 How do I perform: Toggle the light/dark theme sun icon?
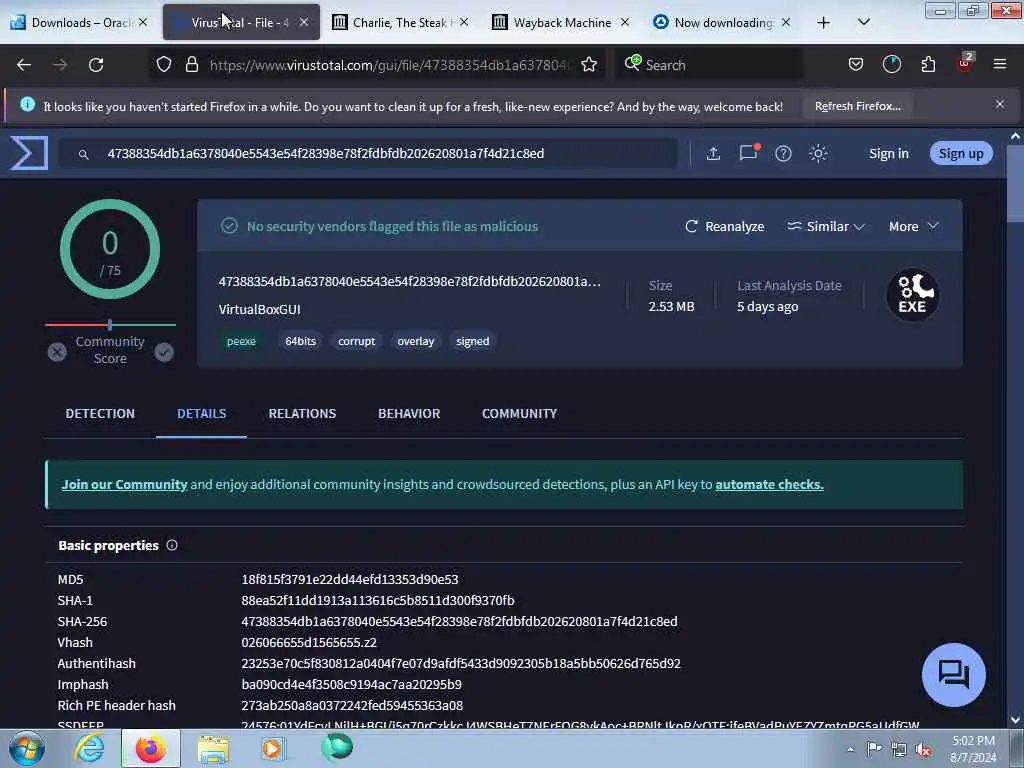coord(818,153)
